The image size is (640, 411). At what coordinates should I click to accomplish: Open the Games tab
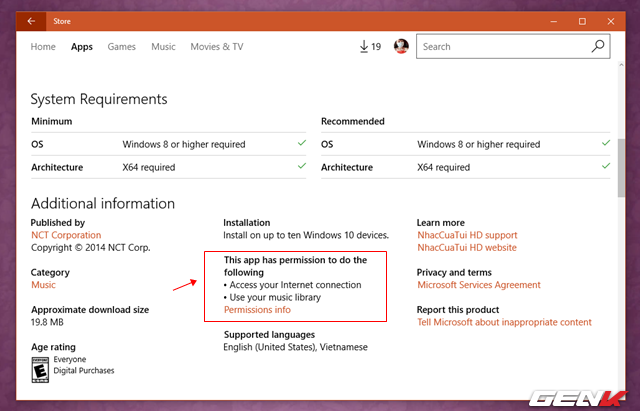[122, 47]
